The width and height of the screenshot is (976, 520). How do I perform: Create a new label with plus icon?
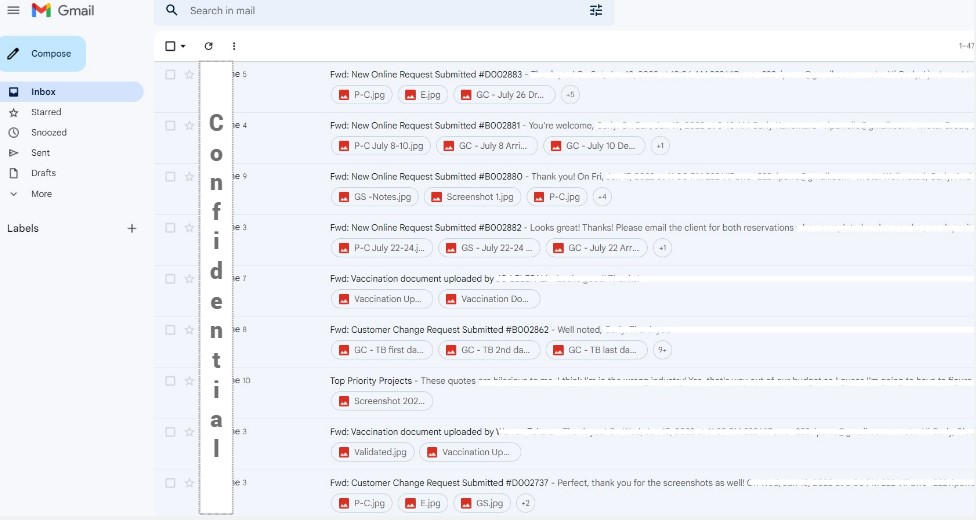[x=132, y=229]
